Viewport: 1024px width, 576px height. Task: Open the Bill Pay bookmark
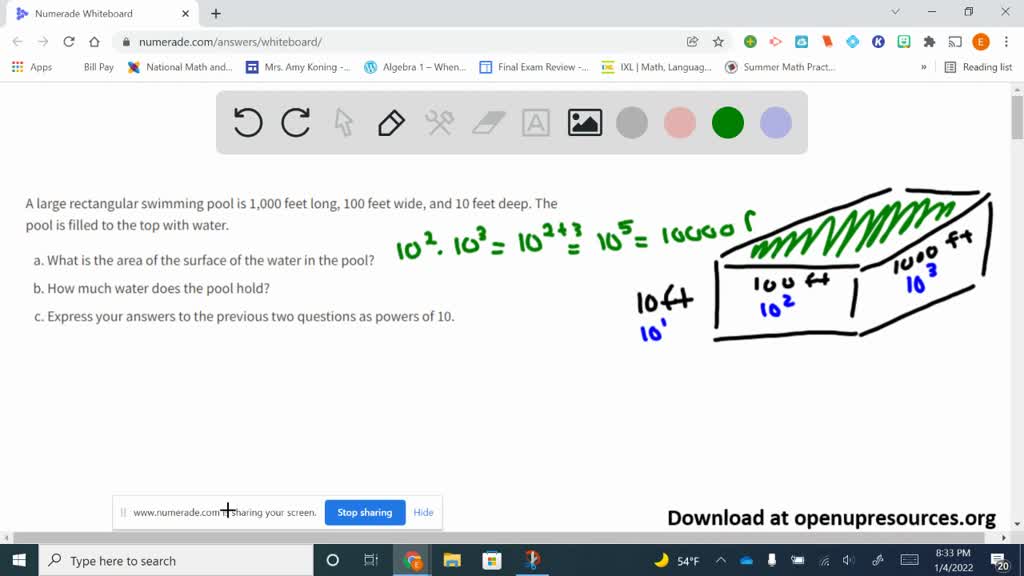tap(98, 67)
